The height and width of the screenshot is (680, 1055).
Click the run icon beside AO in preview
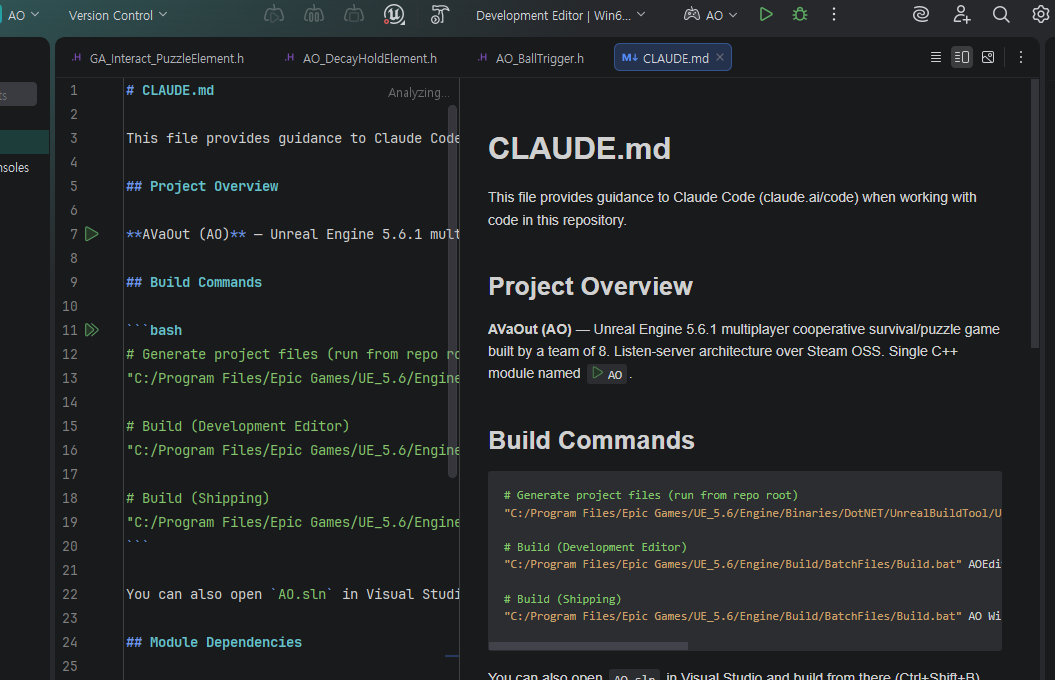point(597,373)
